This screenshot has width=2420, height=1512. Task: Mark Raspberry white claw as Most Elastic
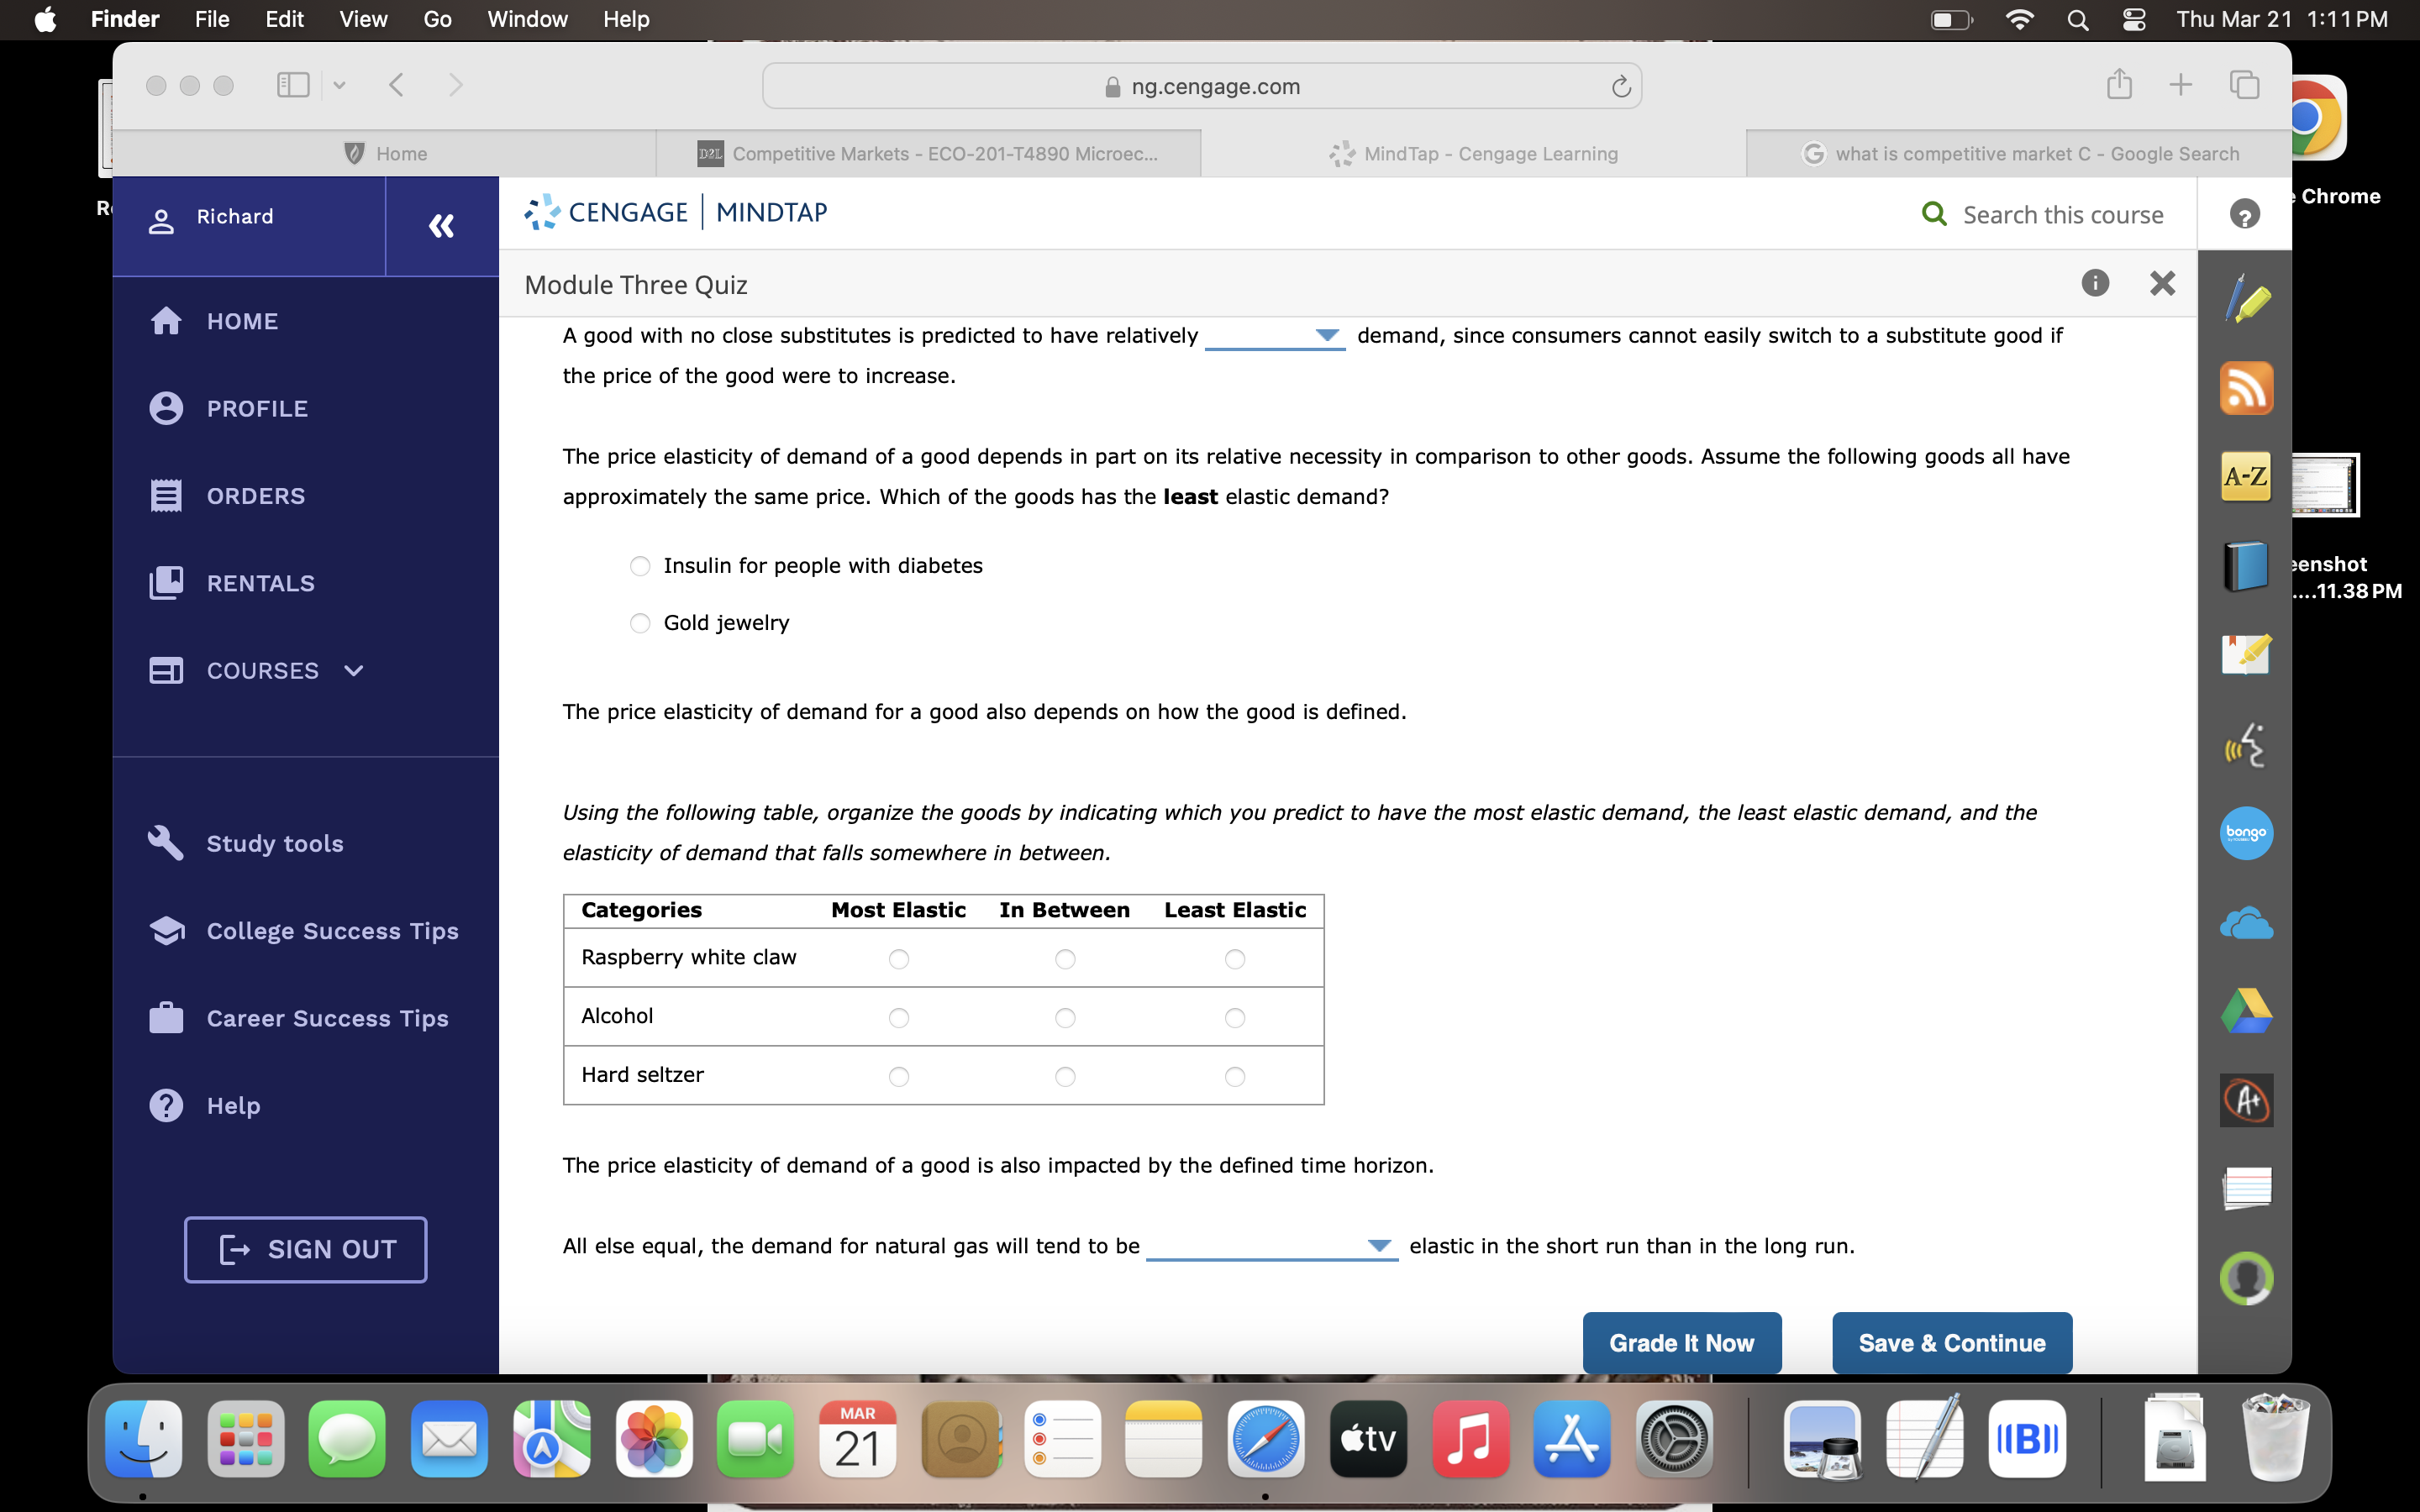point(898,959)
